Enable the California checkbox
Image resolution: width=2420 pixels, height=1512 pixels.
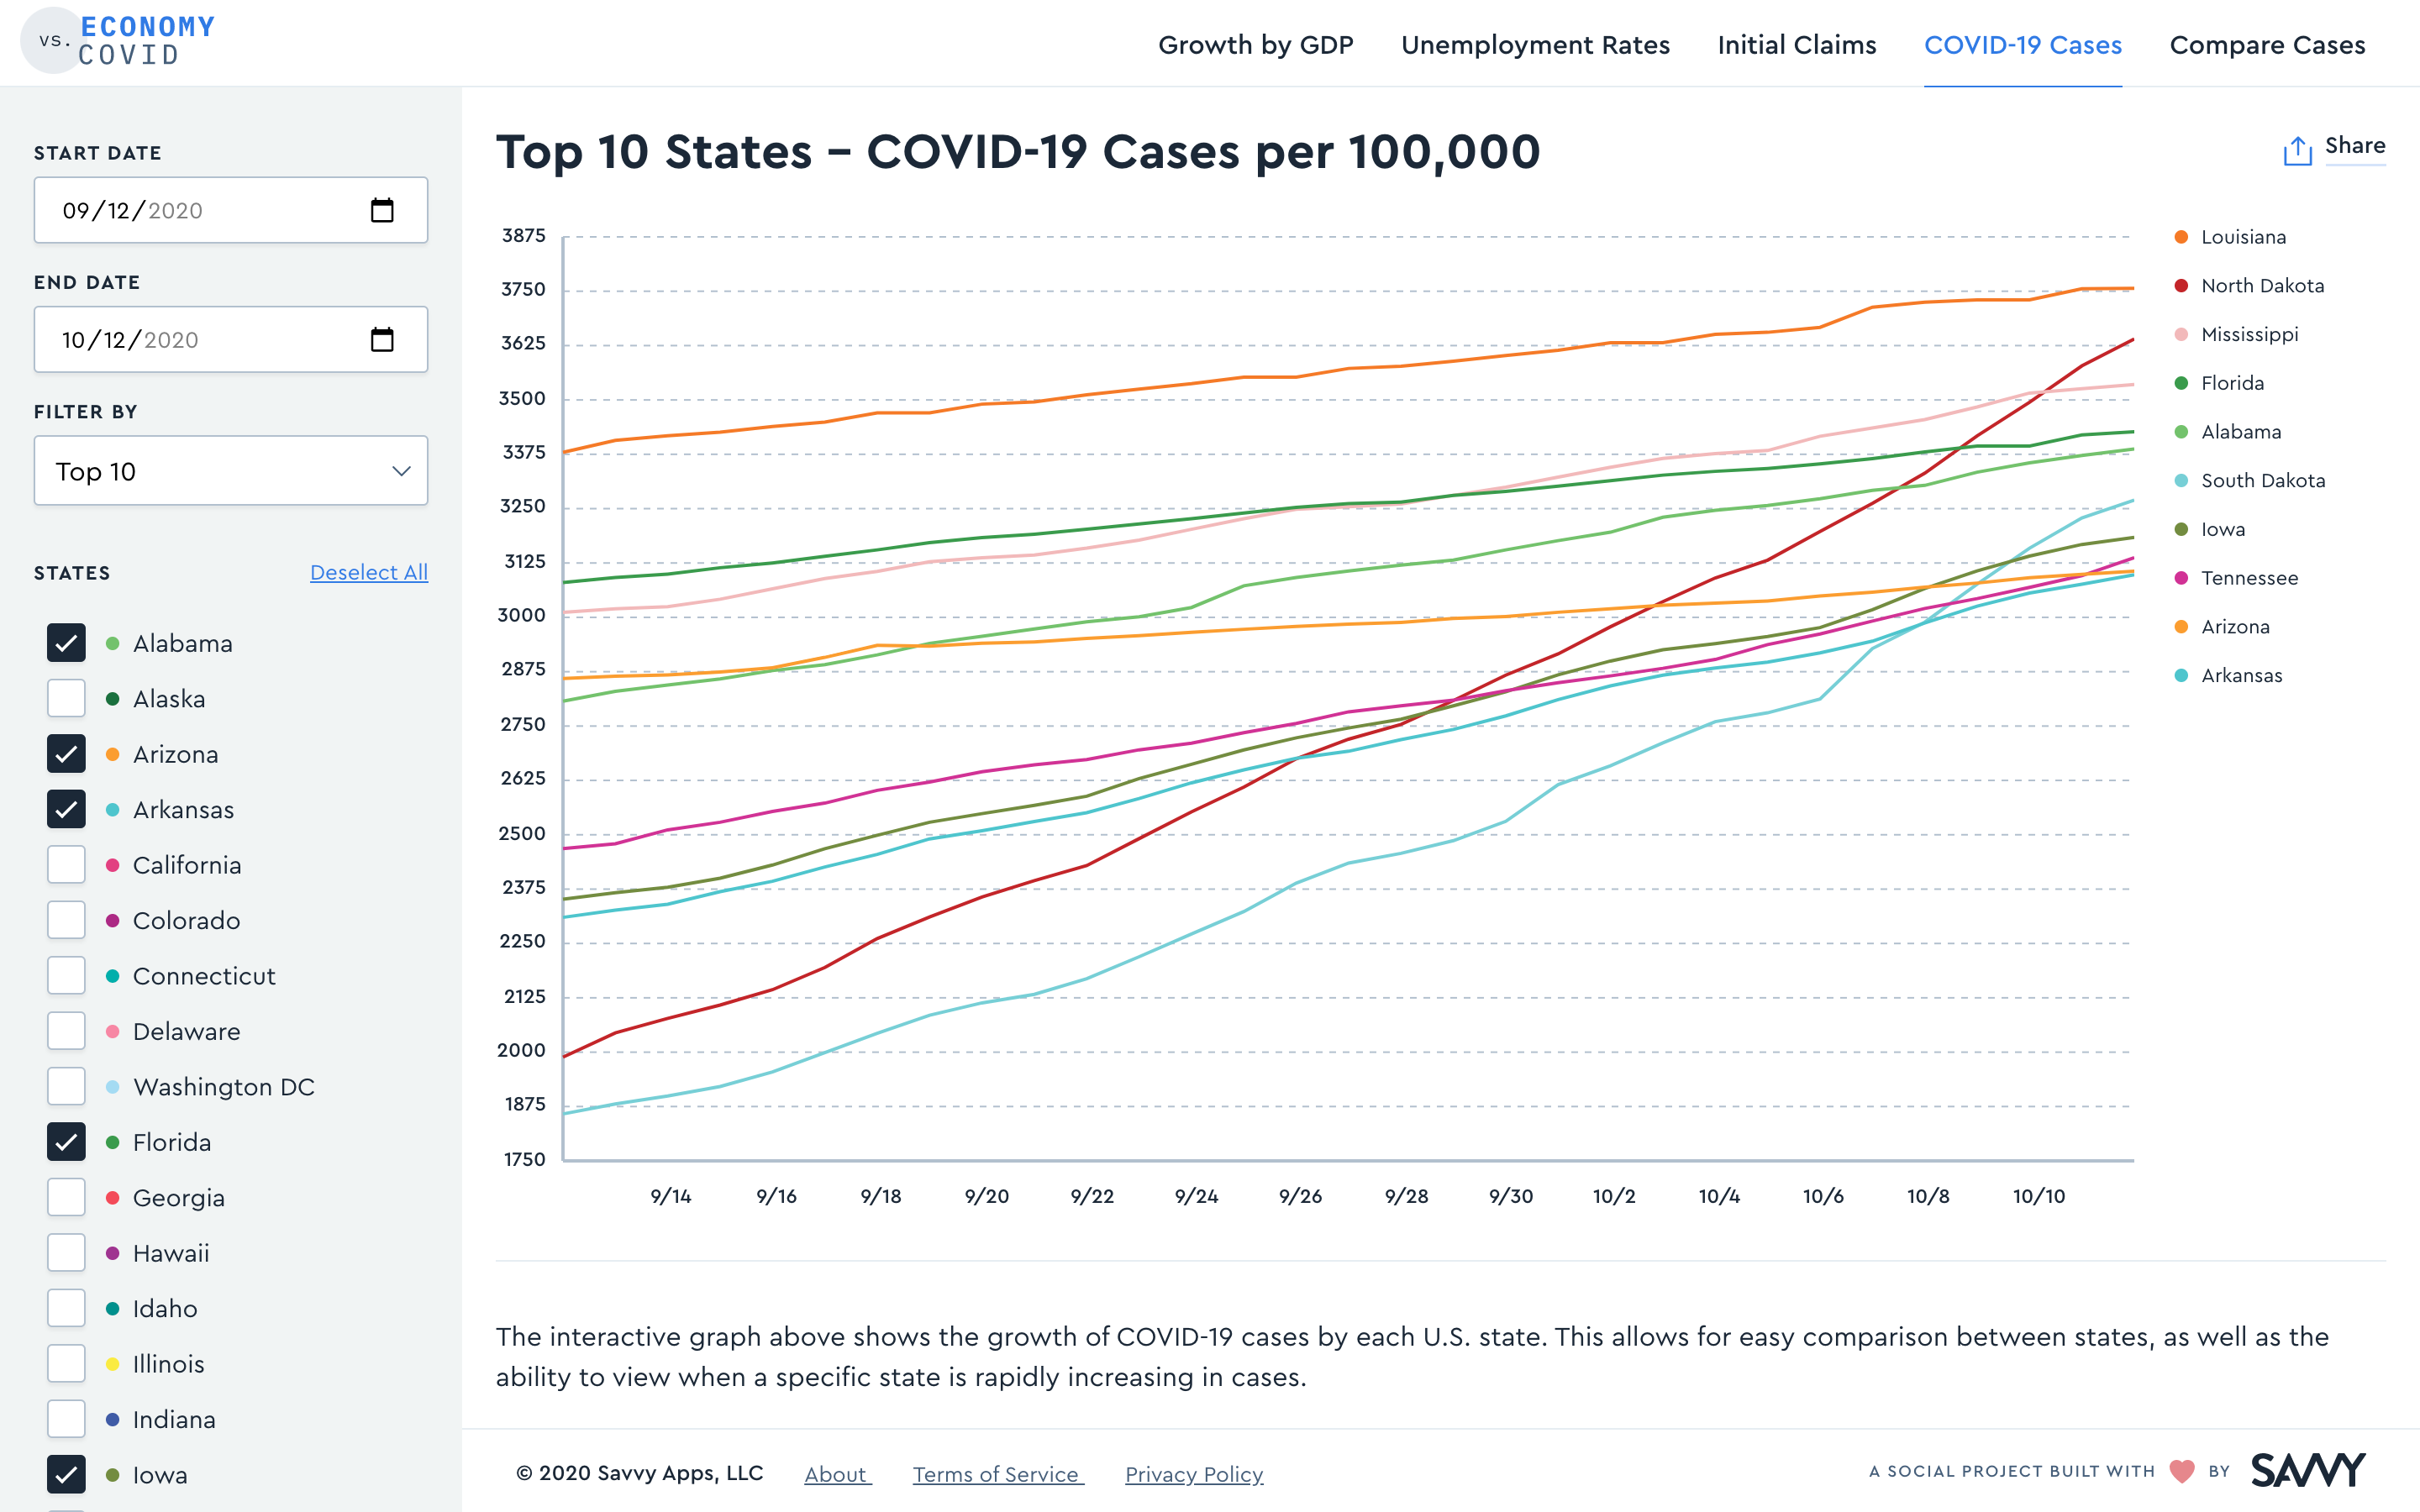pos(66,865)
